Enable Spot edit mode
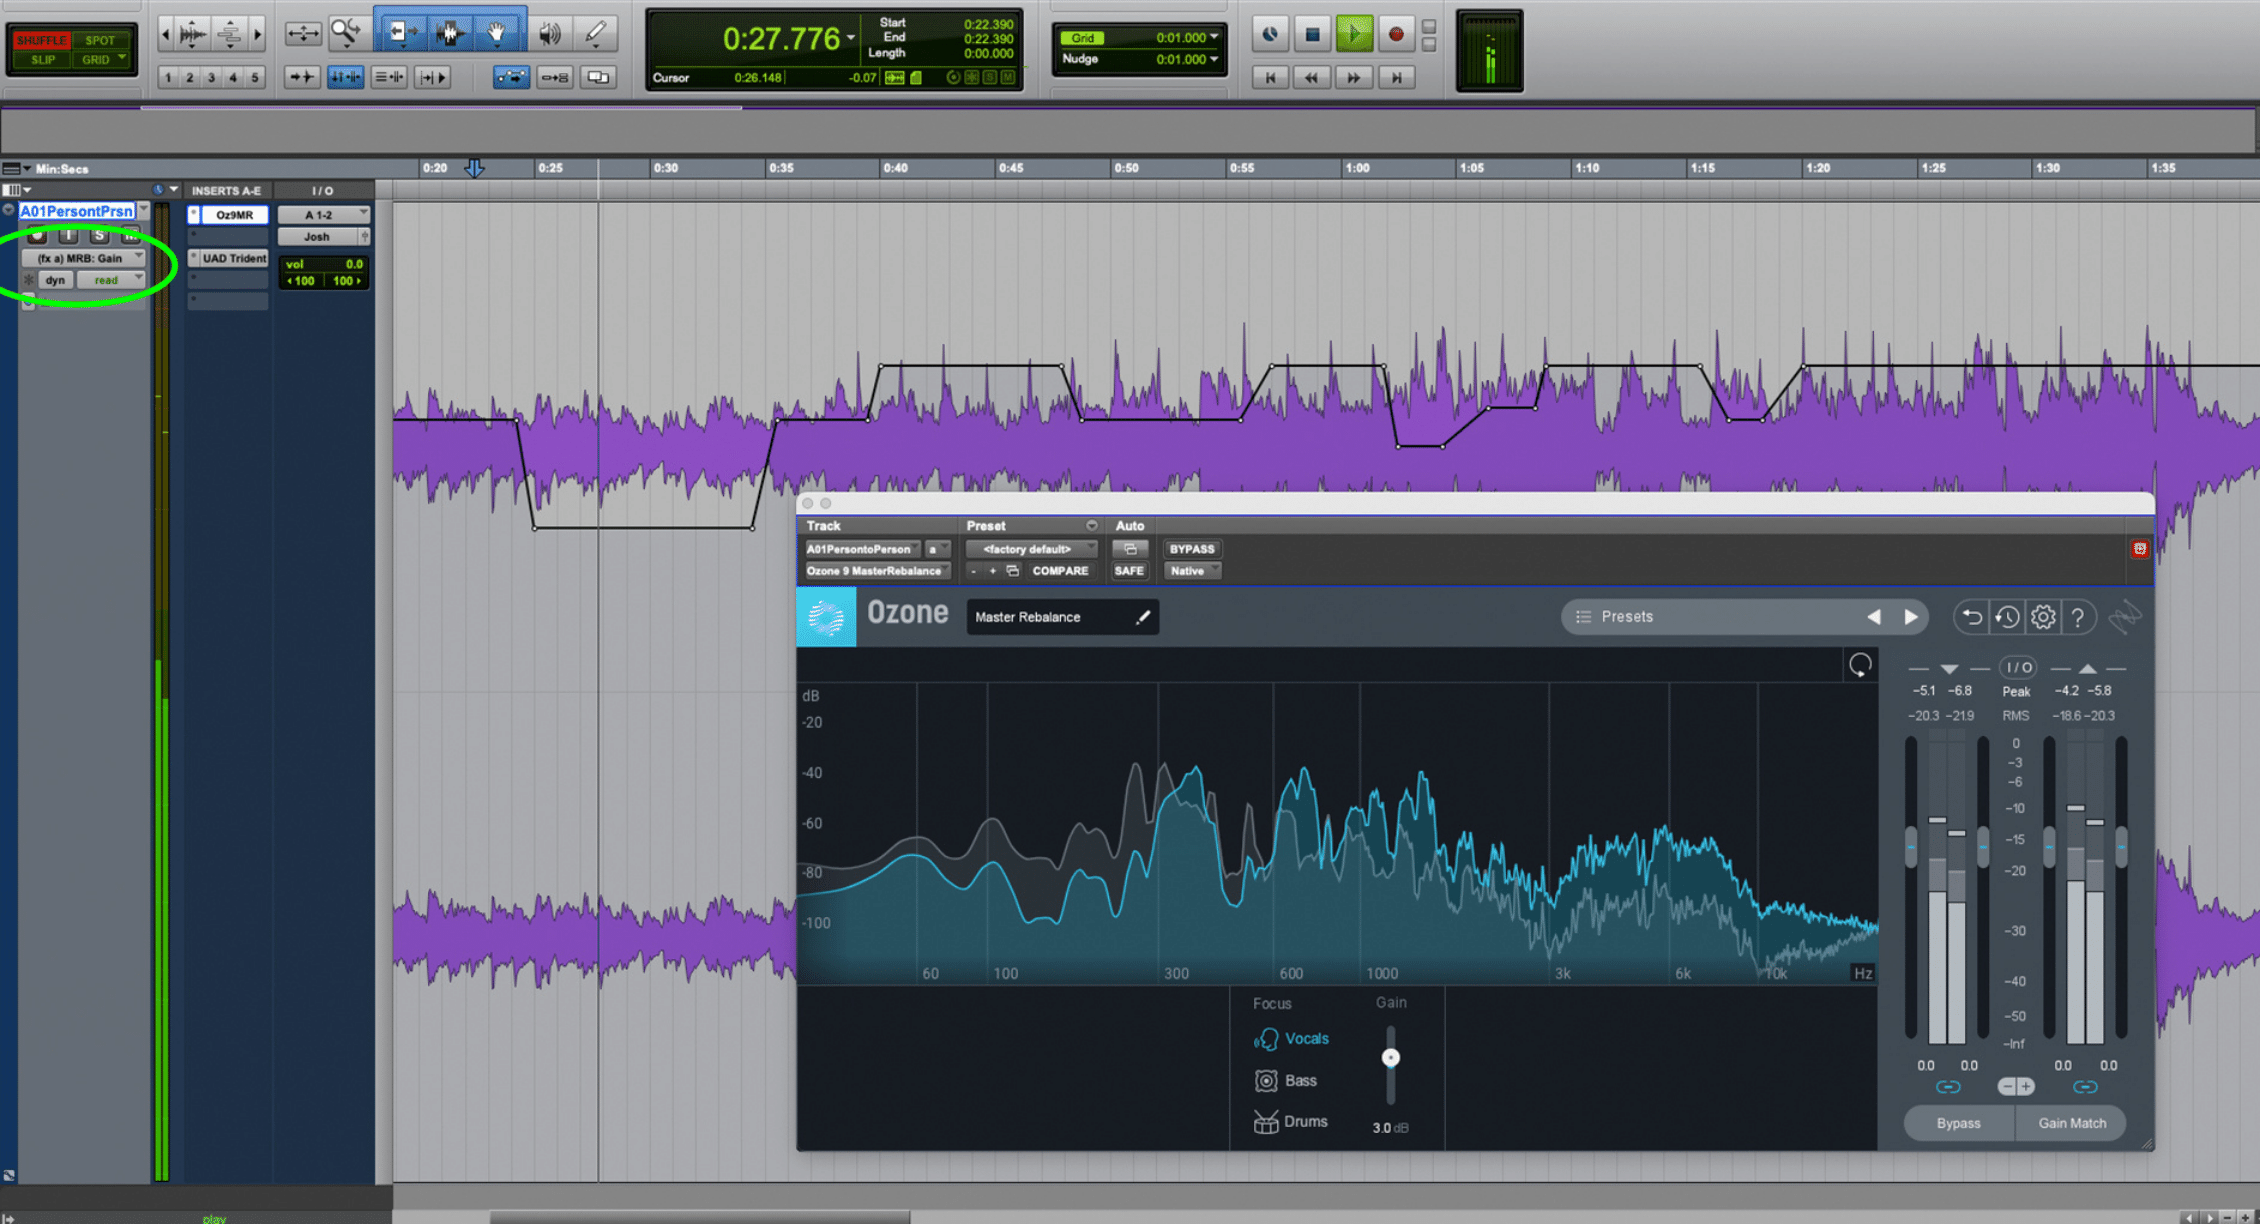The width and height of the screenshot is (2260, 1224). [100, 40]
